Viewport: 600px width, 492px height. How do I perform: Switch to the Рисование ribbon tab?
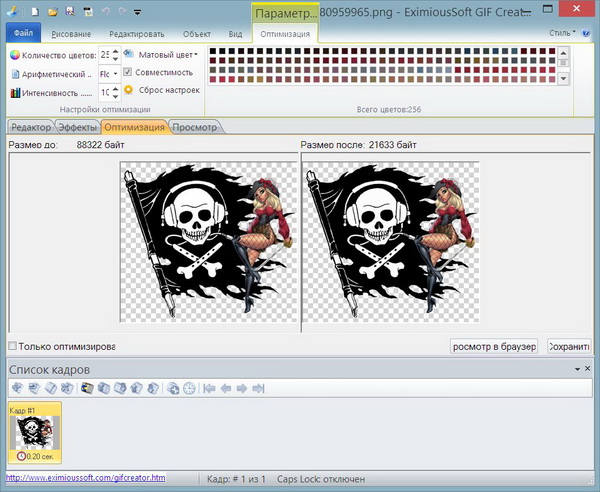click(71, 34)
